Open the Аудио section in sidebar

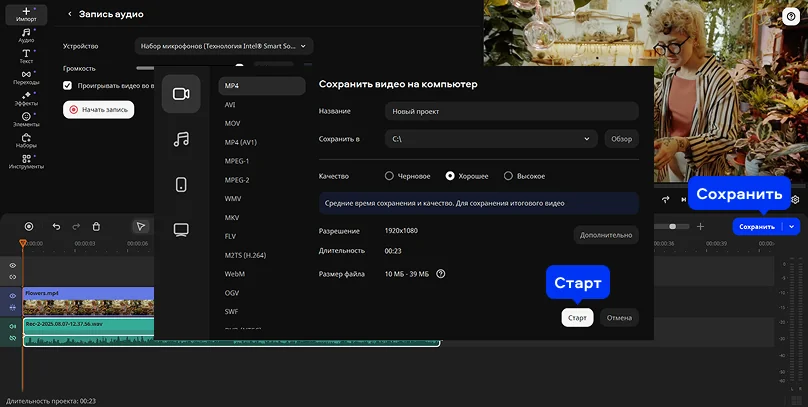tap(26, 36)
